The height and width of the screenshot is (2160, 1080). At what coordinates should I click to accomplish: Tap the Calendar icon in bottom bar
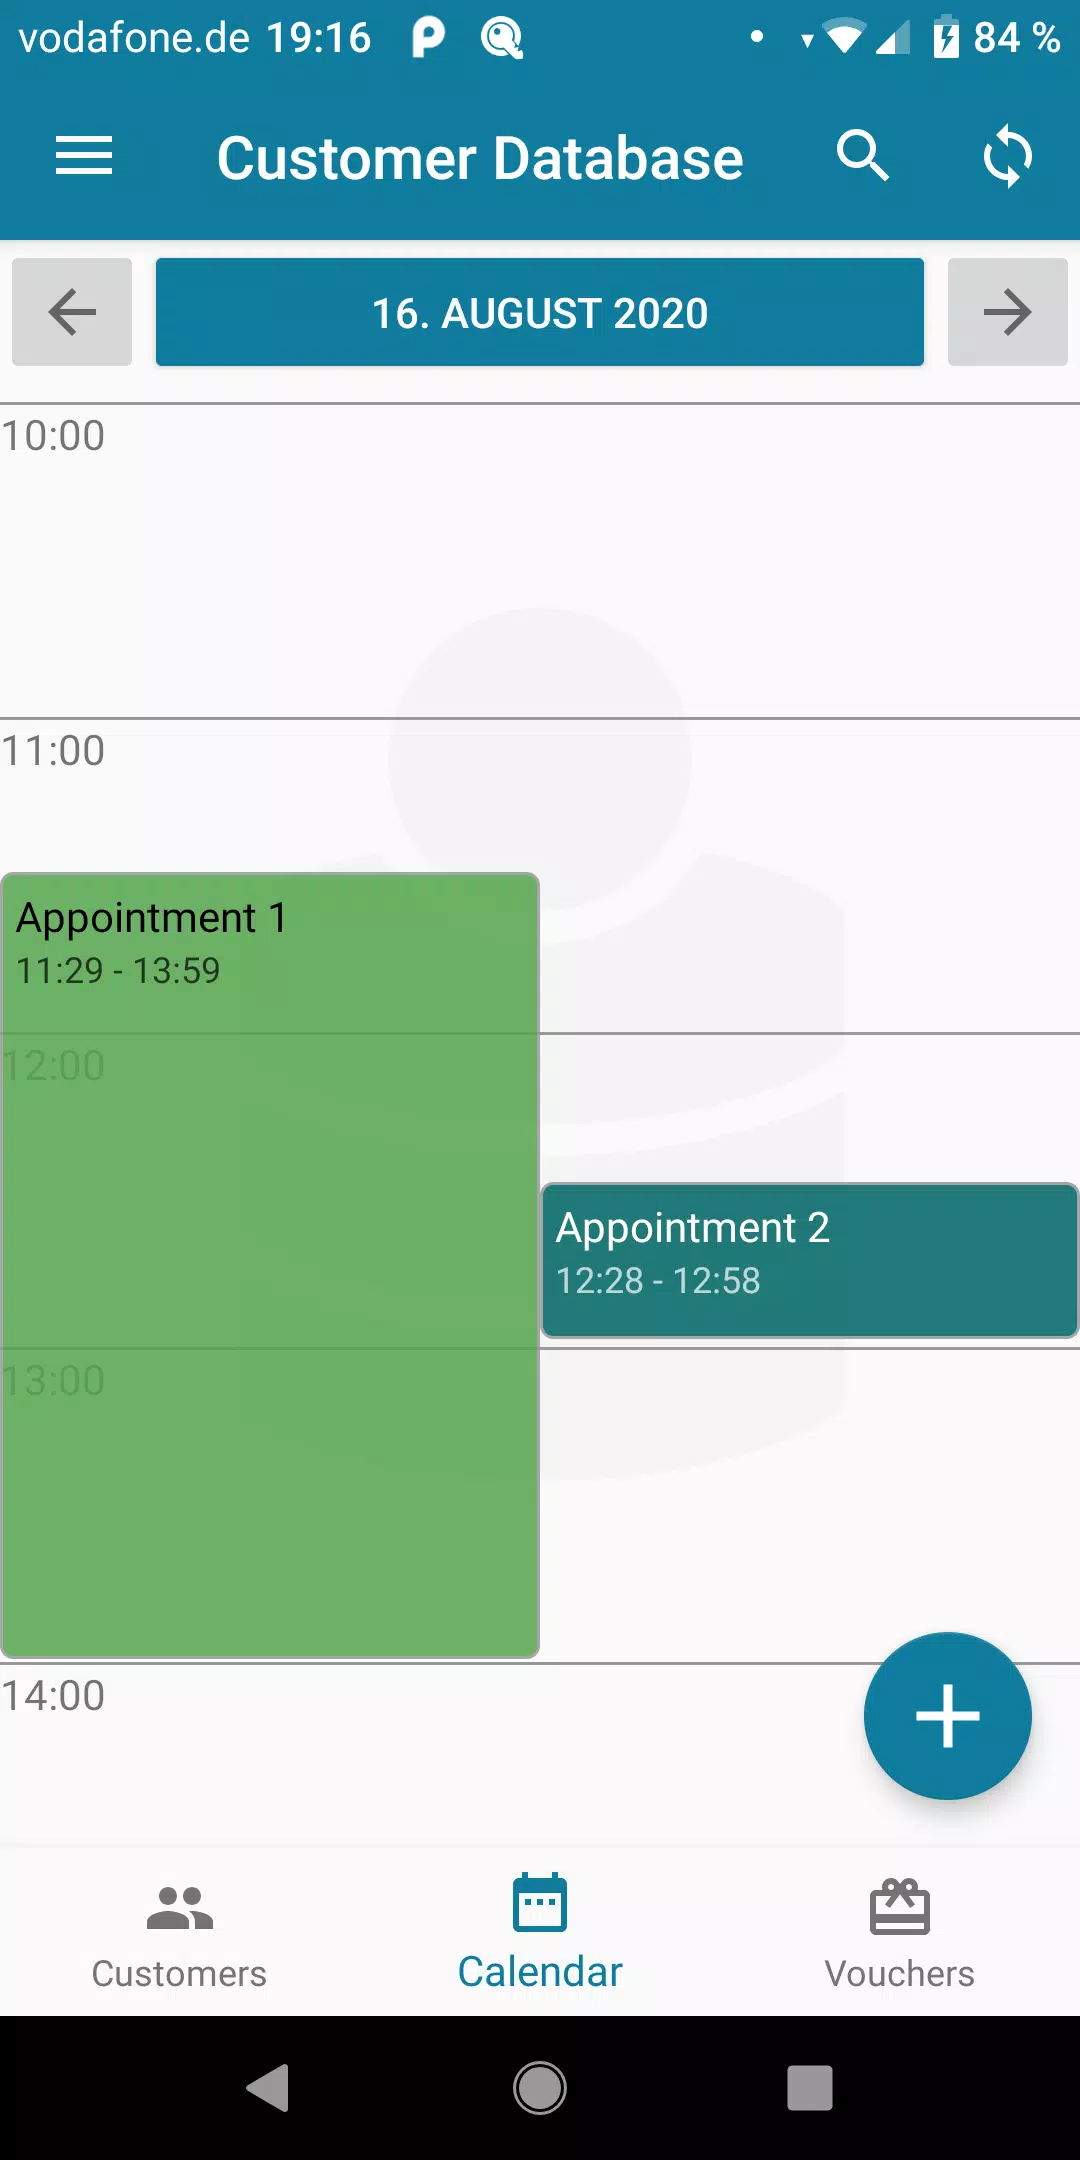(540, 1902)
